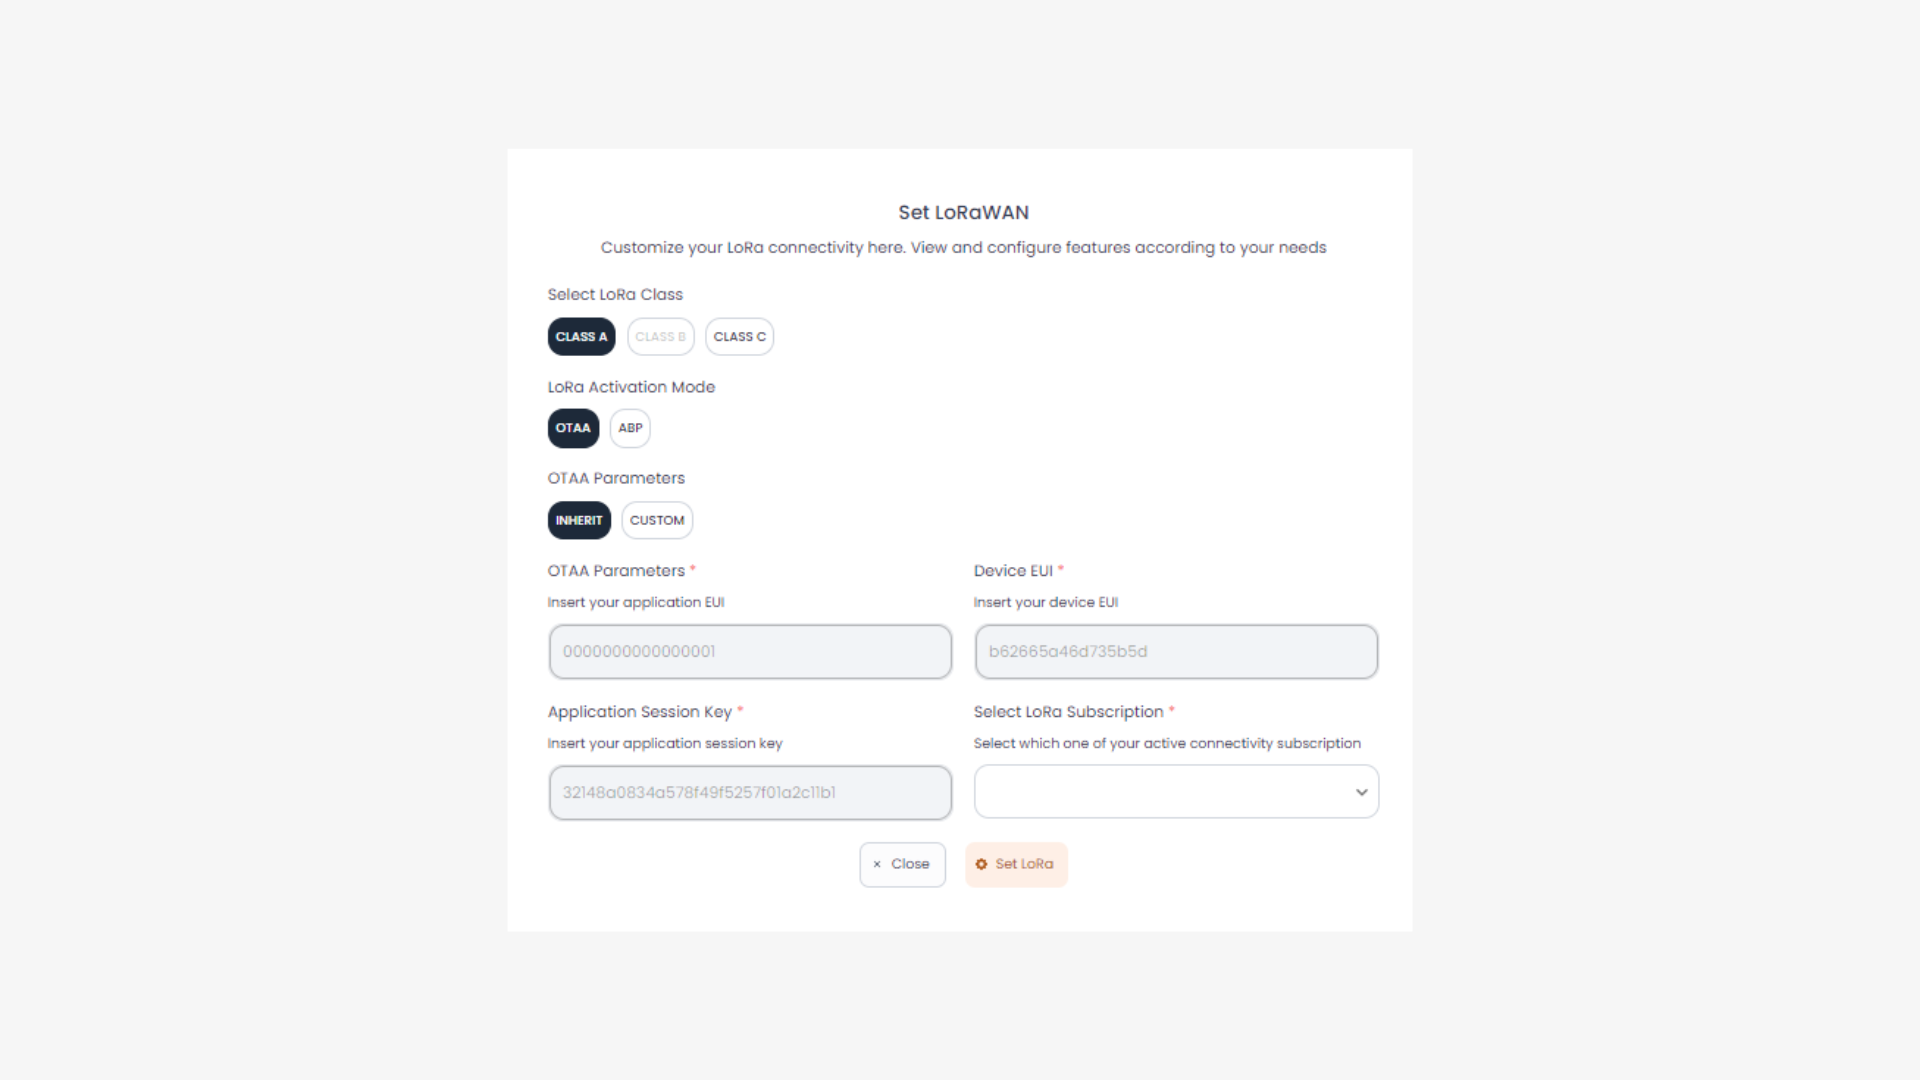Choose the CLASS C option
This screenshot has width=1920, height=1080.
pyautogui.click(x=739, y=337)
